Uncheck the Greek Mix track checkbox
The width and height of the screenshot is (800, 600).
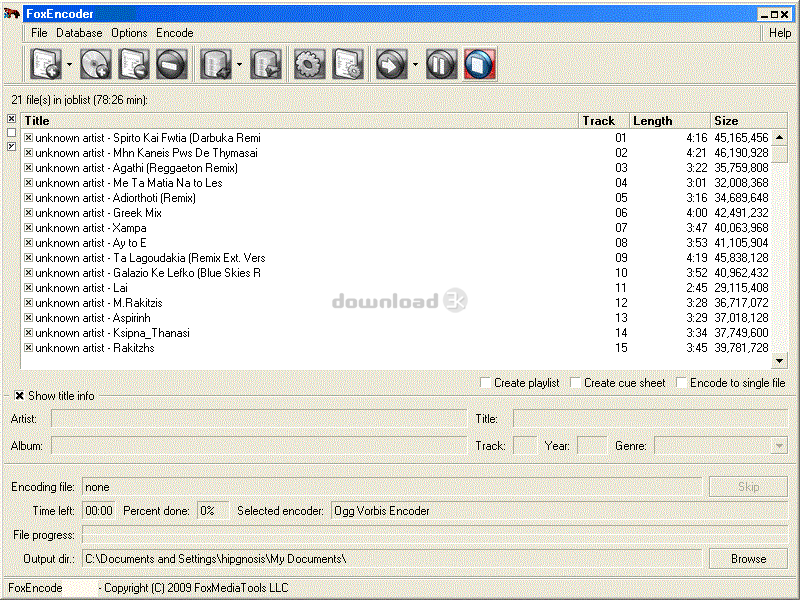pyautogui.click(x=29, y=213)
